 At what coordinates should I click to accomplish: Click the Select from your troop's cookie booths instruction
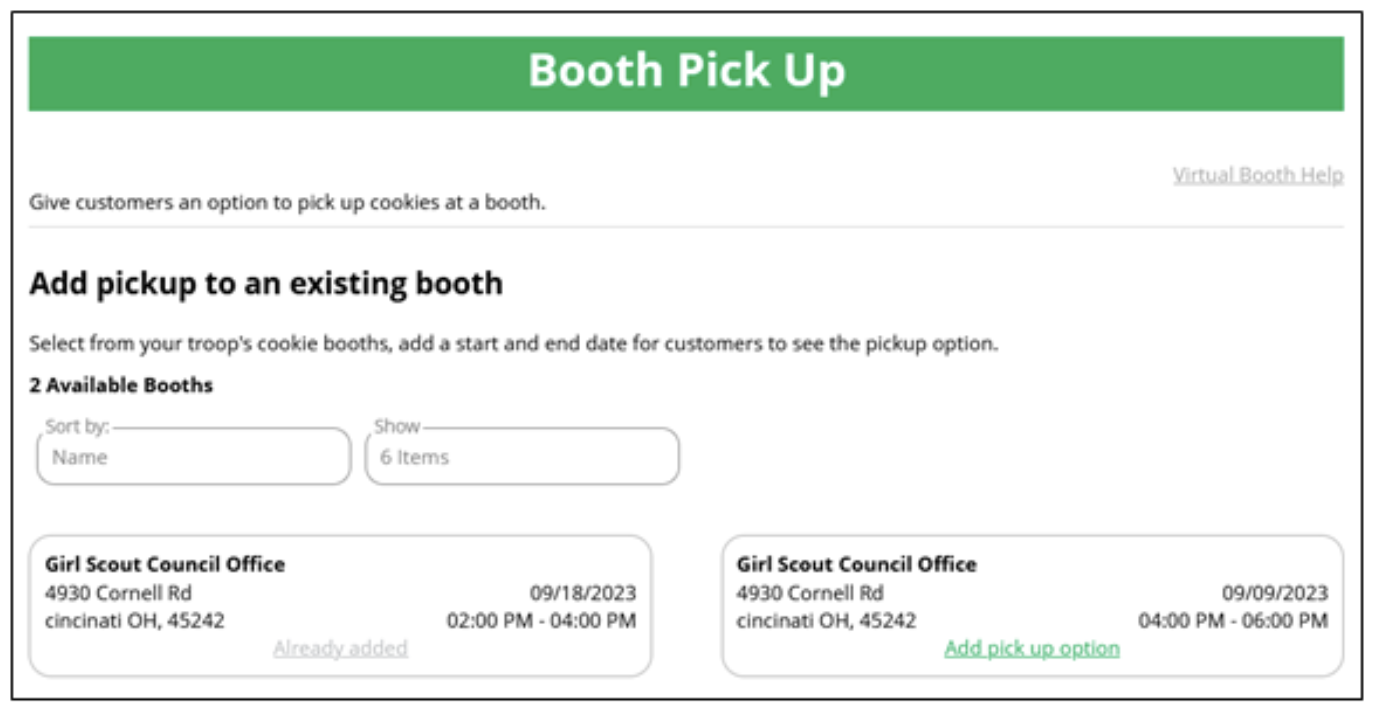(513, 344)
